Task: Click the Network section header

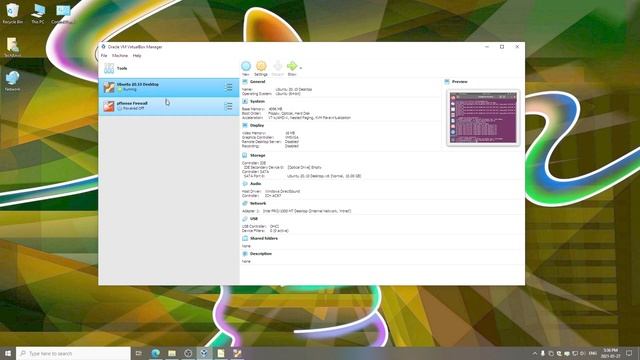Action: [258, 203]
